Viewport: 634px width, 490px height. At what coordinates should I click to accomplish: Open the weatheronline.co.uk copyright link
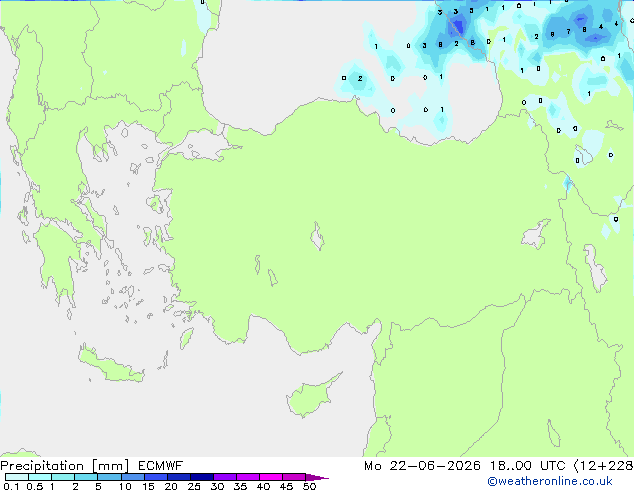pyautogui.click(x=549, y=481)
